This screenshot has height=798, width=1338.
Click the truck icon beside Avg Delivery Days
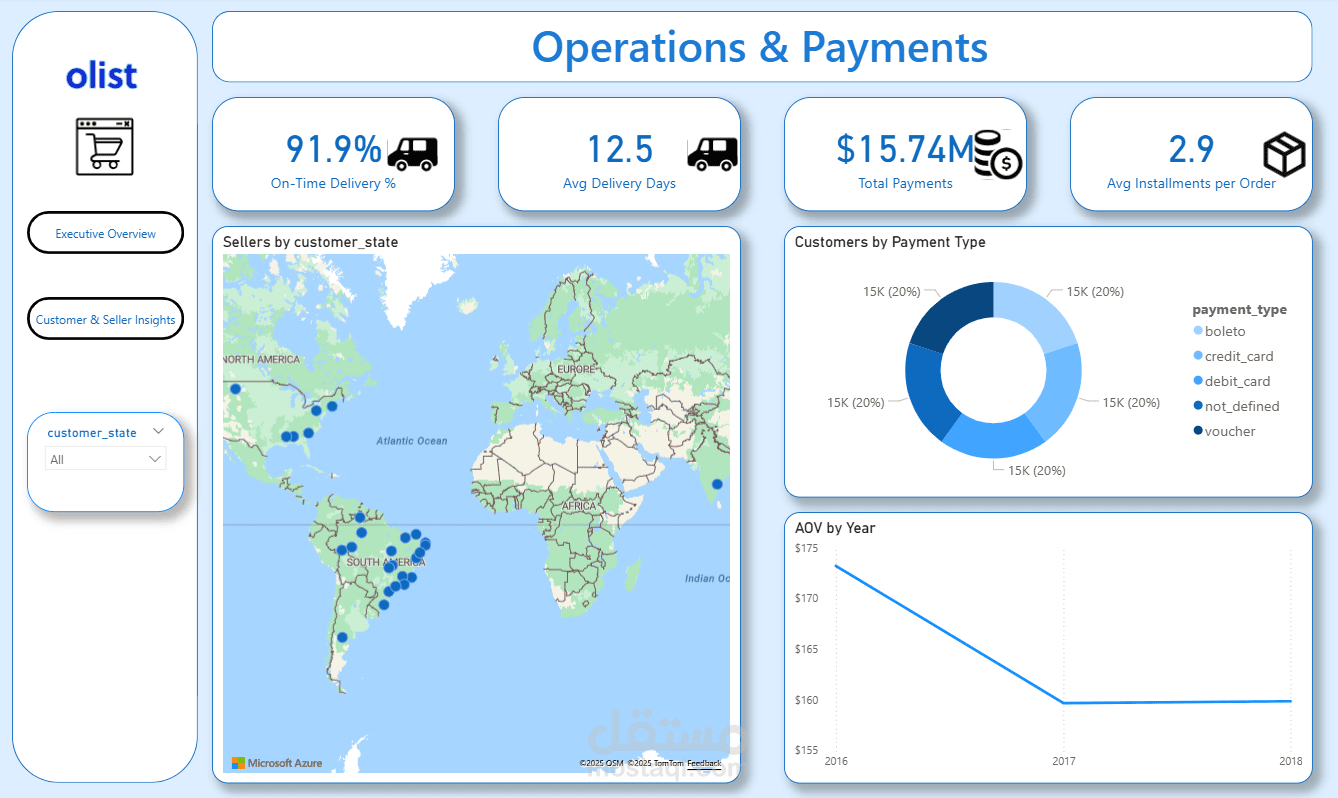(x=711, y=153)
